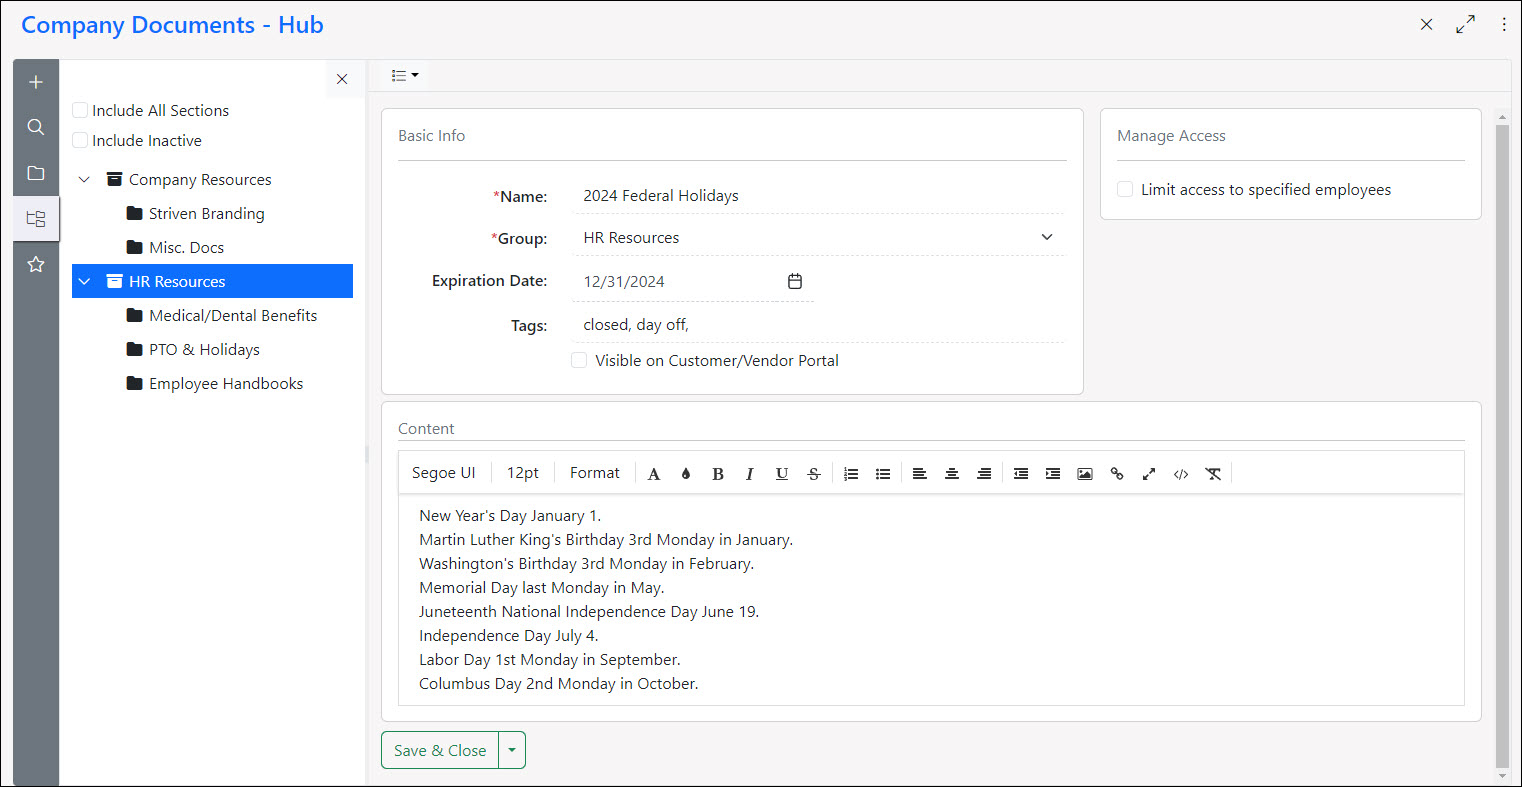Insert a hyperlink into content
The width and height of the screenshot is (1522, 787).
1117,474
